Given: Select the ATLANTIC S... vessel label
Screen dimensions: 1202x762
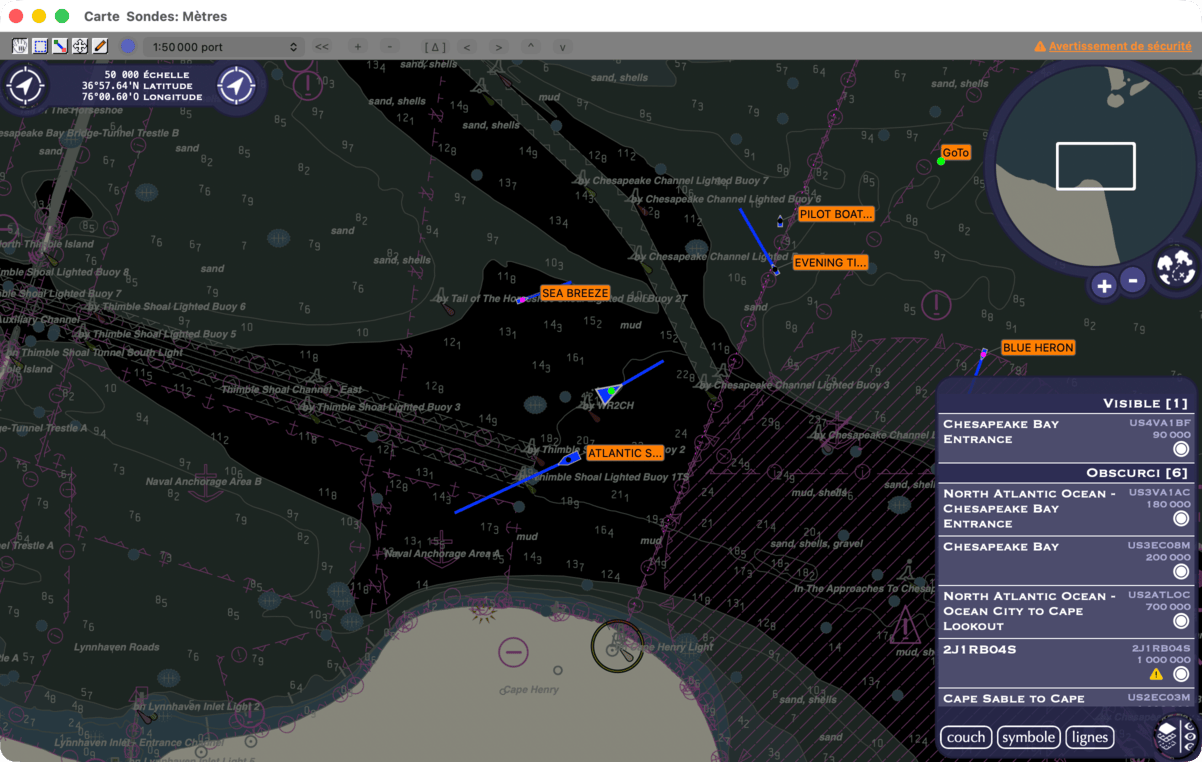Looking at the screenshot, I should pos(625,453).
